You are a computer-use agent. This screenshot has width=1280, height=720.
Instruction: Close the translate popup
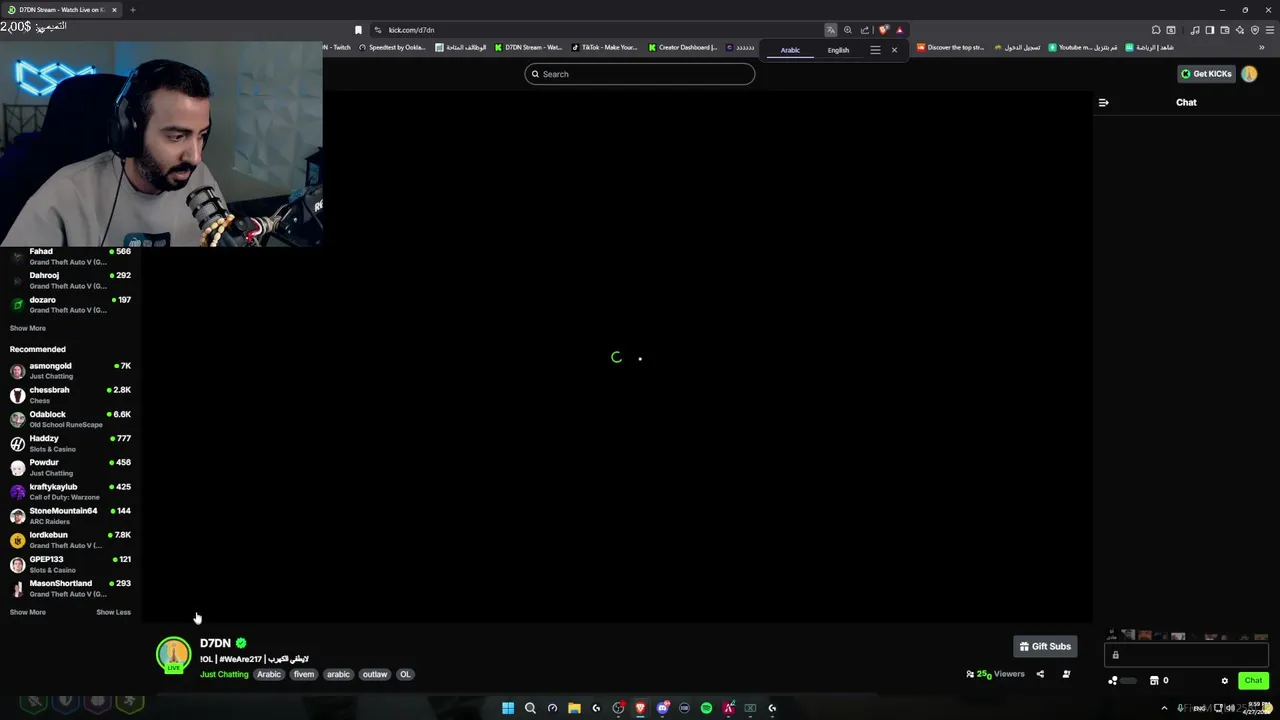pos(894,50)
